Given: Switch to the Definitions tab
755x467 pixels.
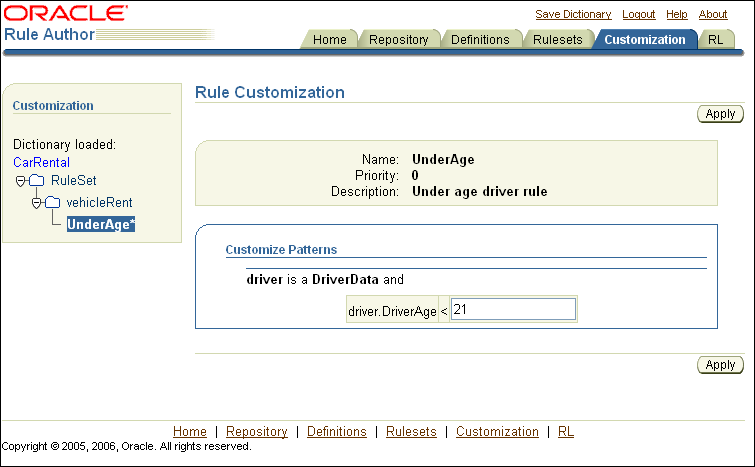Looking at the screenshot, I should [x=480, y=39].
